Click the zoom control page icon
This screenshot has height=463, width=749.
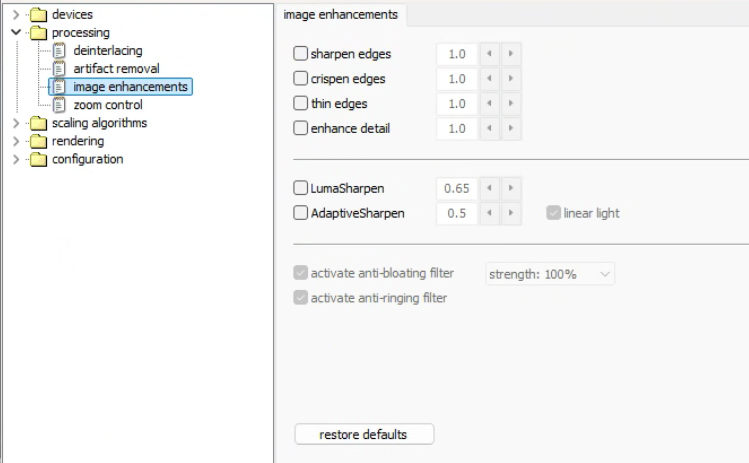tap(60, 105)
